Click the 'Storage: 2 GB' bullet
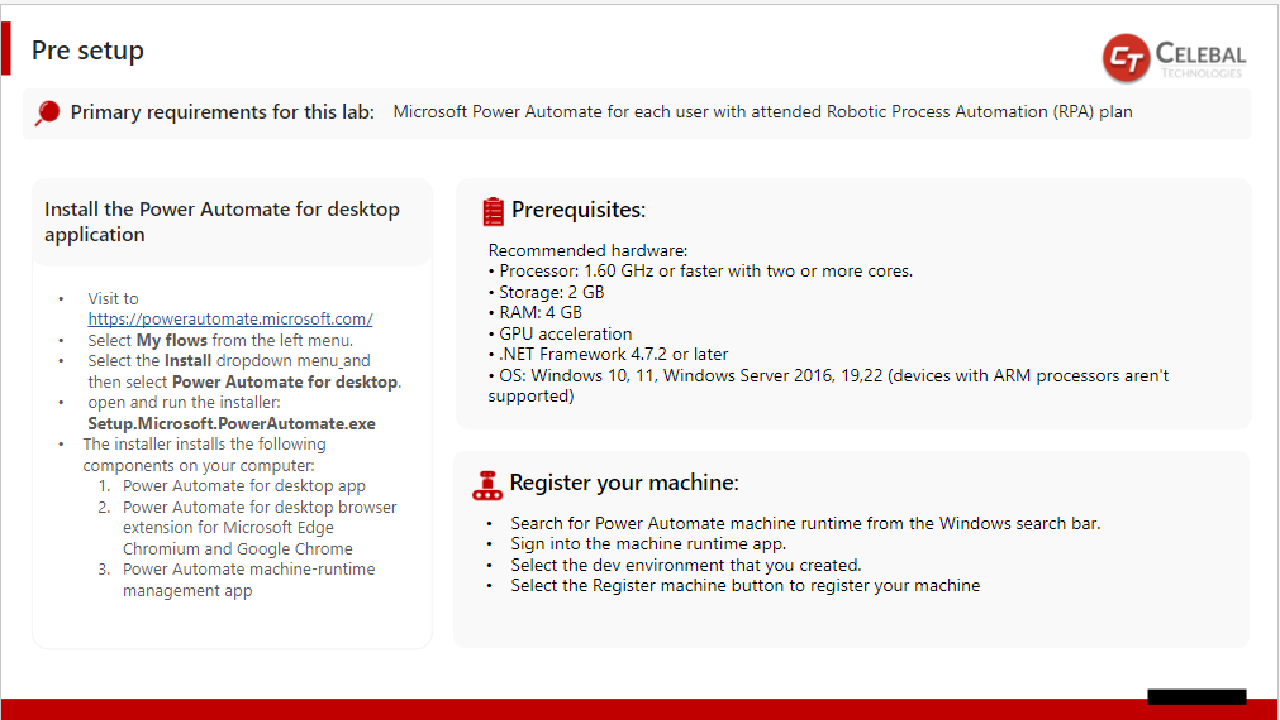The image size is (1280, 720). [x=546, y=292]
